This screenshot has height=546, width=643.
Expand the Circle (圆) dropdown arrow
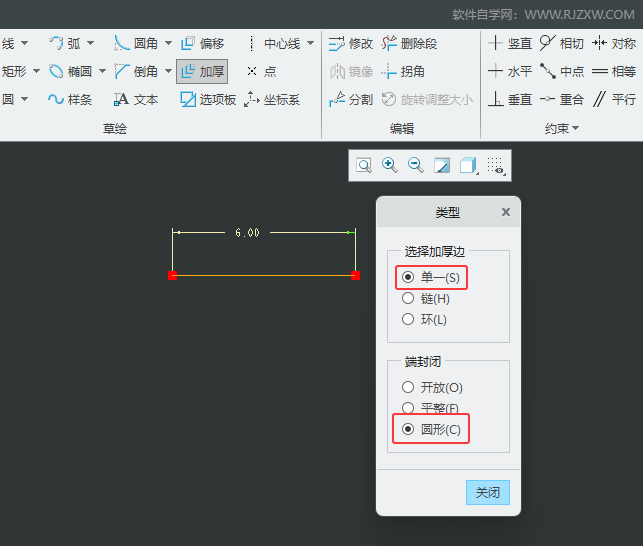[x=25, y=99]
